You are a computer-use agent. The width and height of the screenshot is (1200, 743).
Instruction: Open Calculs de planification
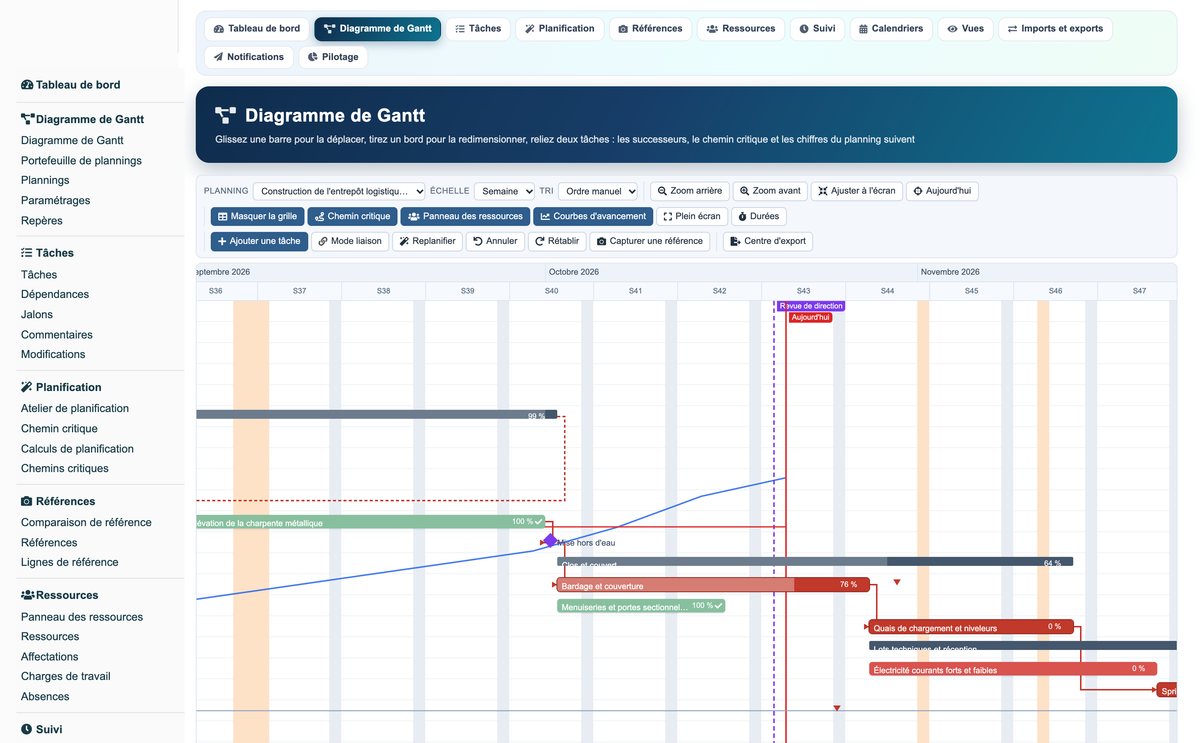click(77, 449)
